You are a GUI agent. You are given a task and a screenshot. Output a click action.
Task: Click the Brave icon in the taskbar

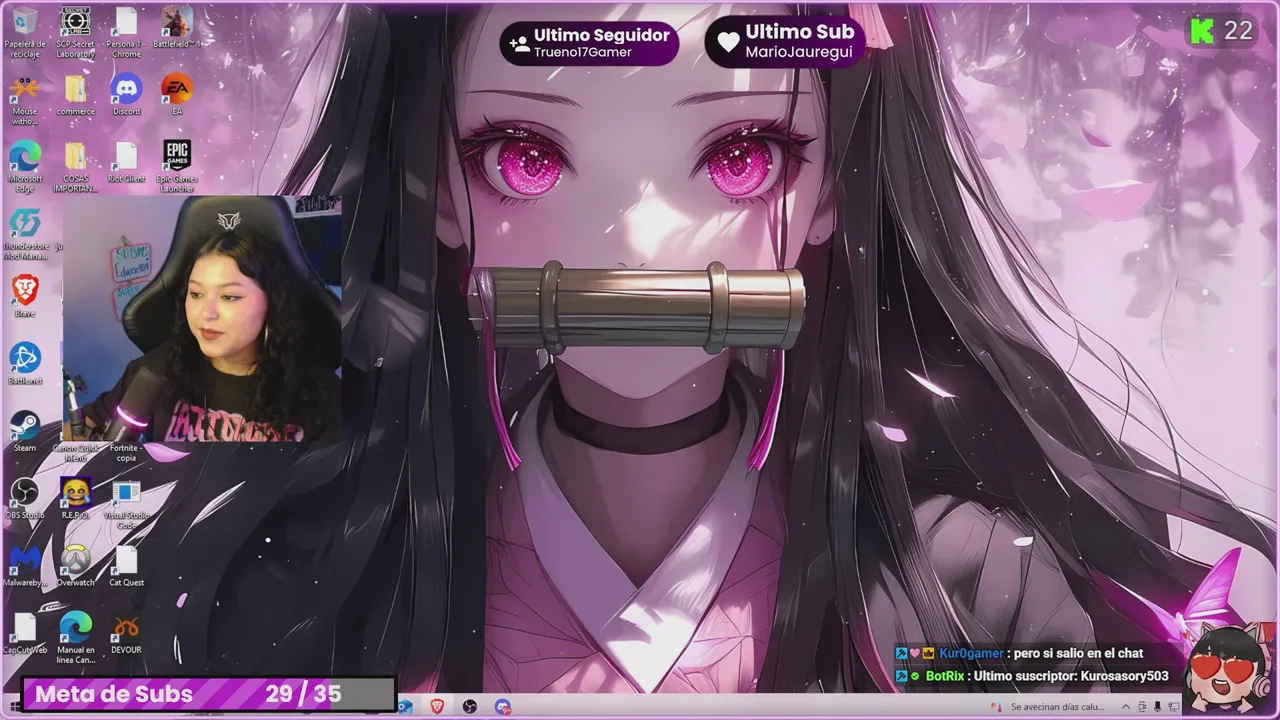coord(436,706)
